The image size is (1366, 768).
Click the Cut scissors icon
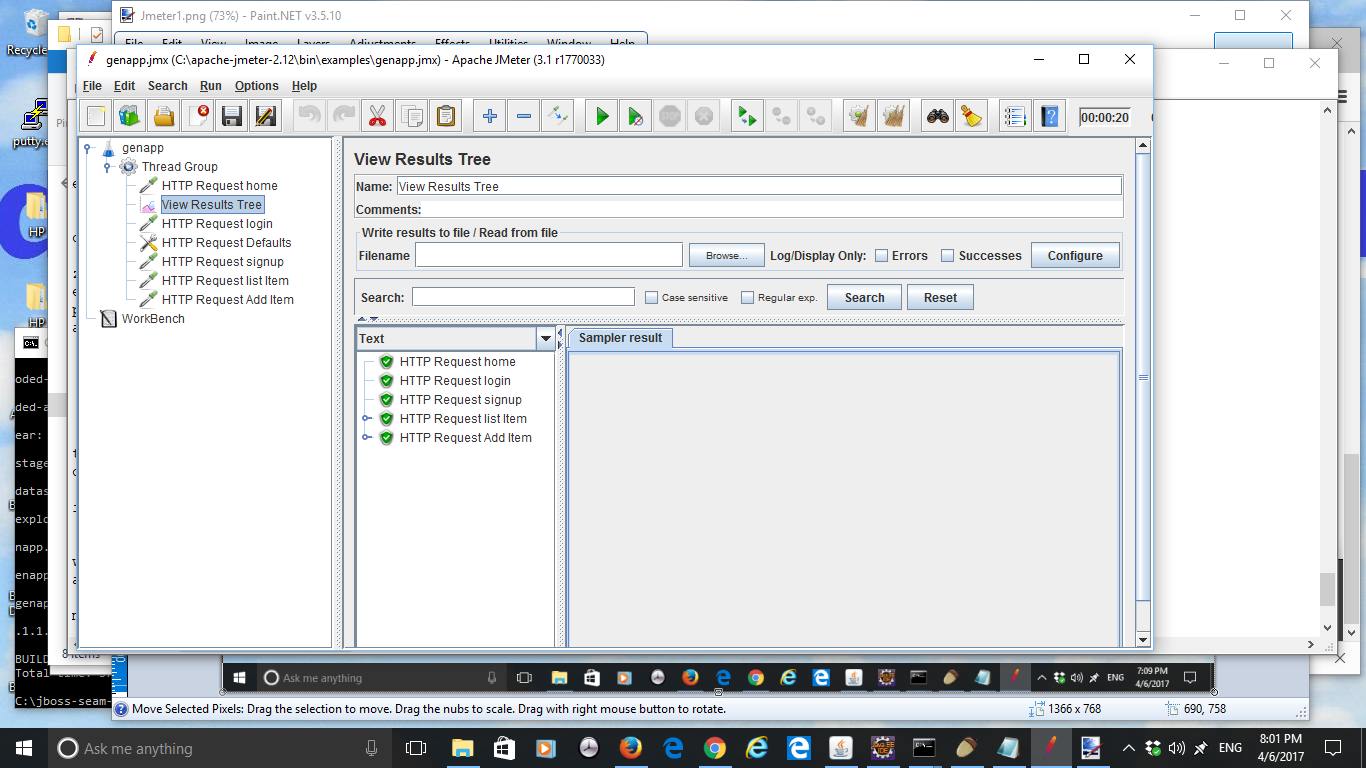point(377,116)
